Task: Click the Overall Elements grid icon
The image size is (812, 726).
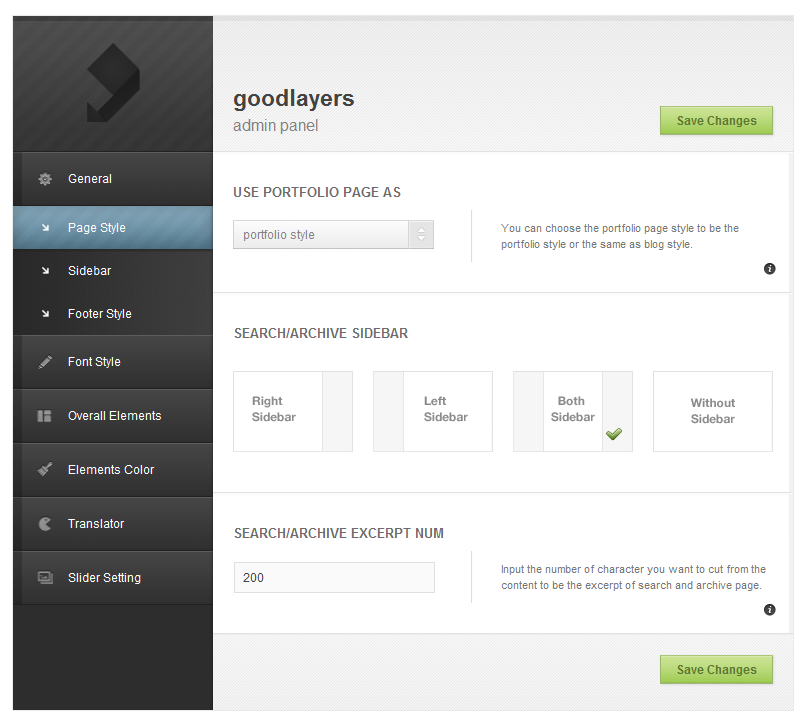Action: tap(44, 416)
